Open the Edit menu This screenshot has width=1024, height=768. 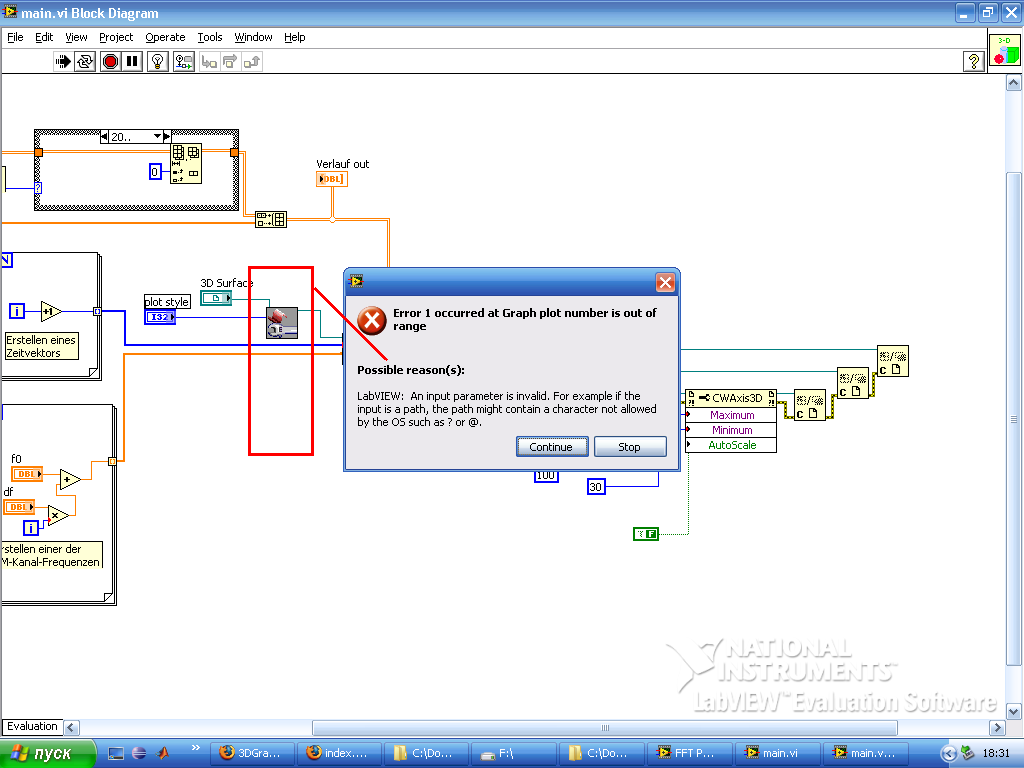44,37
